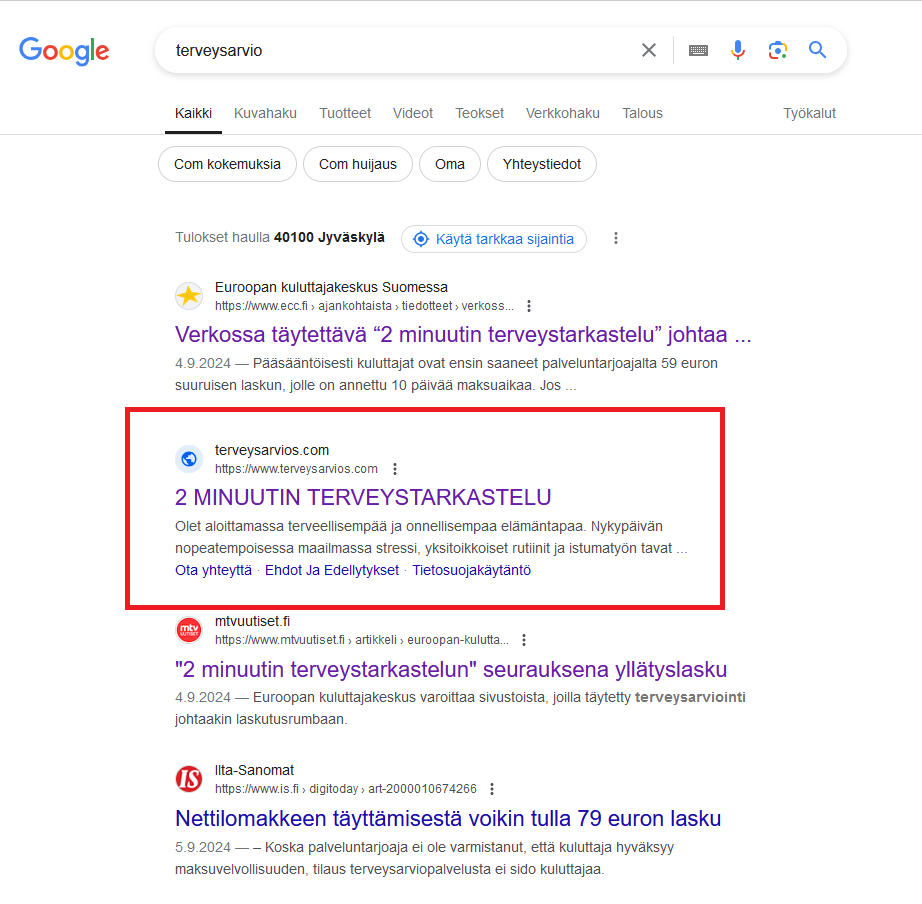922x904 pixels.
Task: Switch to the Videot tab
Action: [x=413, y=114]
